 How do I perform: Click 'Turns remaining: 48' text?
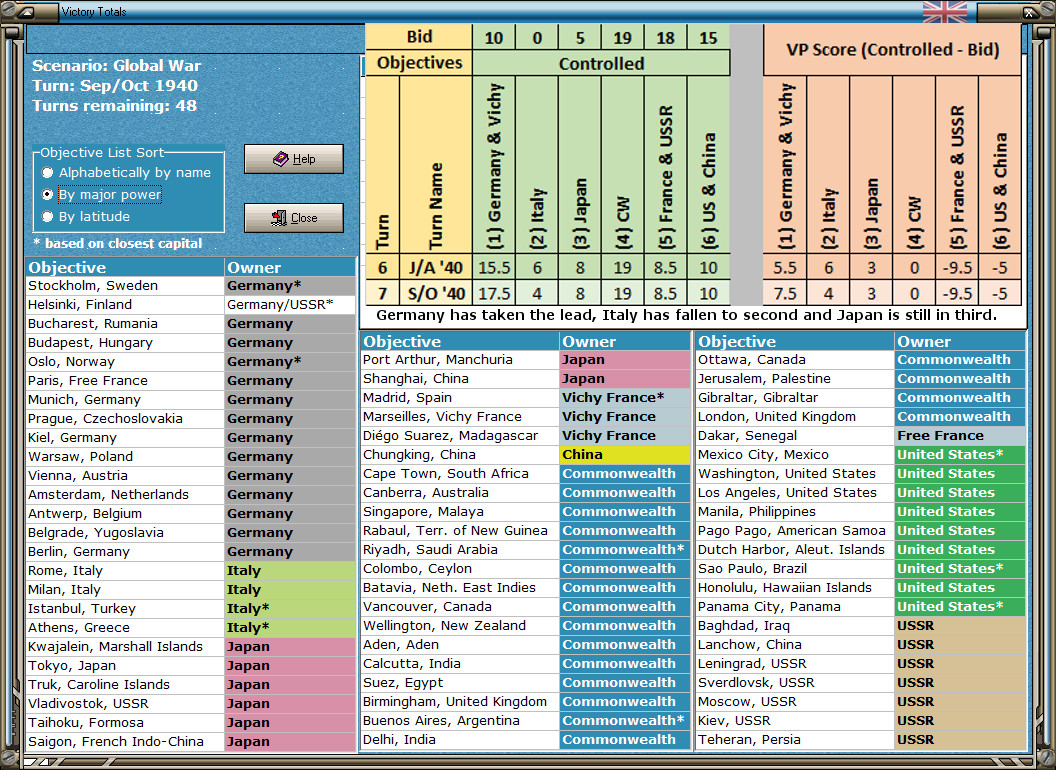click(114, 106)
